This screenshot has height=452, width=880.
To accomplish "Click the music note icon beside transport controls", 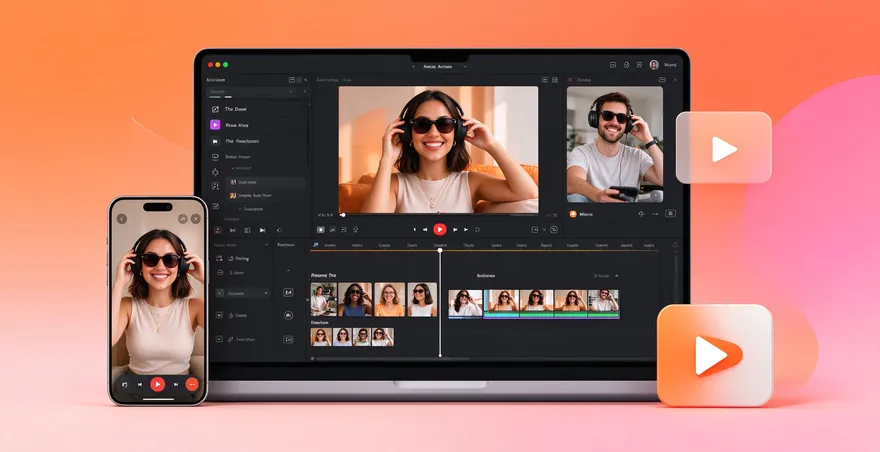I will pyautogui.click(x=477, y=230).
